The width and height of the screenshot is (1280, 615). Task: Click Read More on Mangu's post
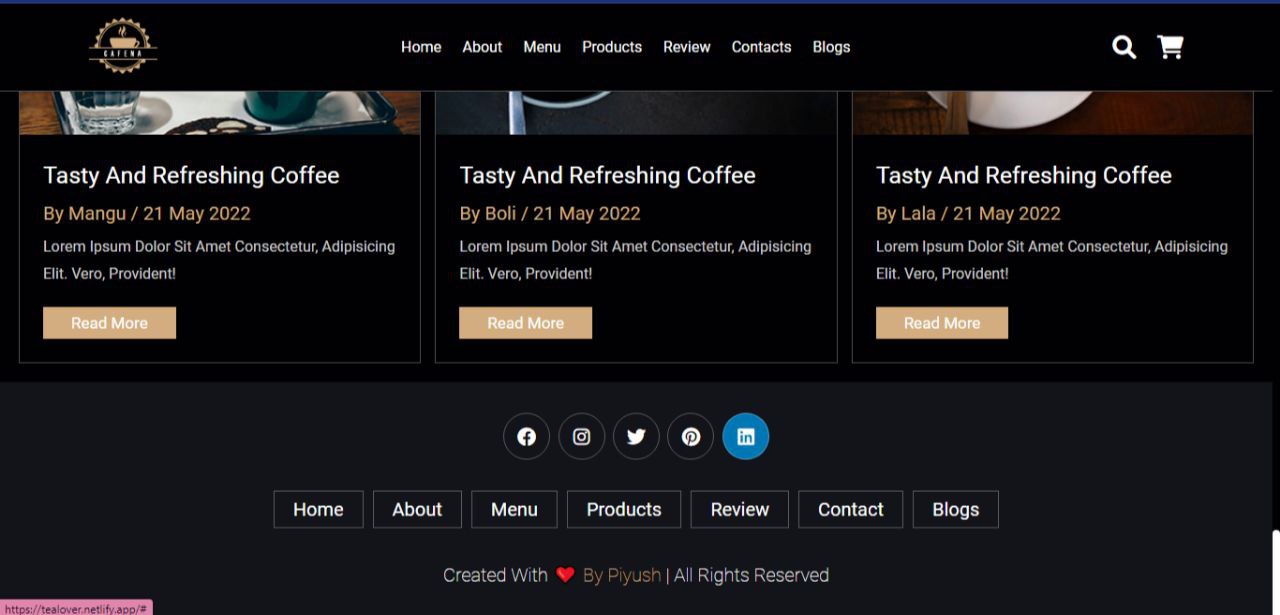pyautogui.click(x=109, y=323)
